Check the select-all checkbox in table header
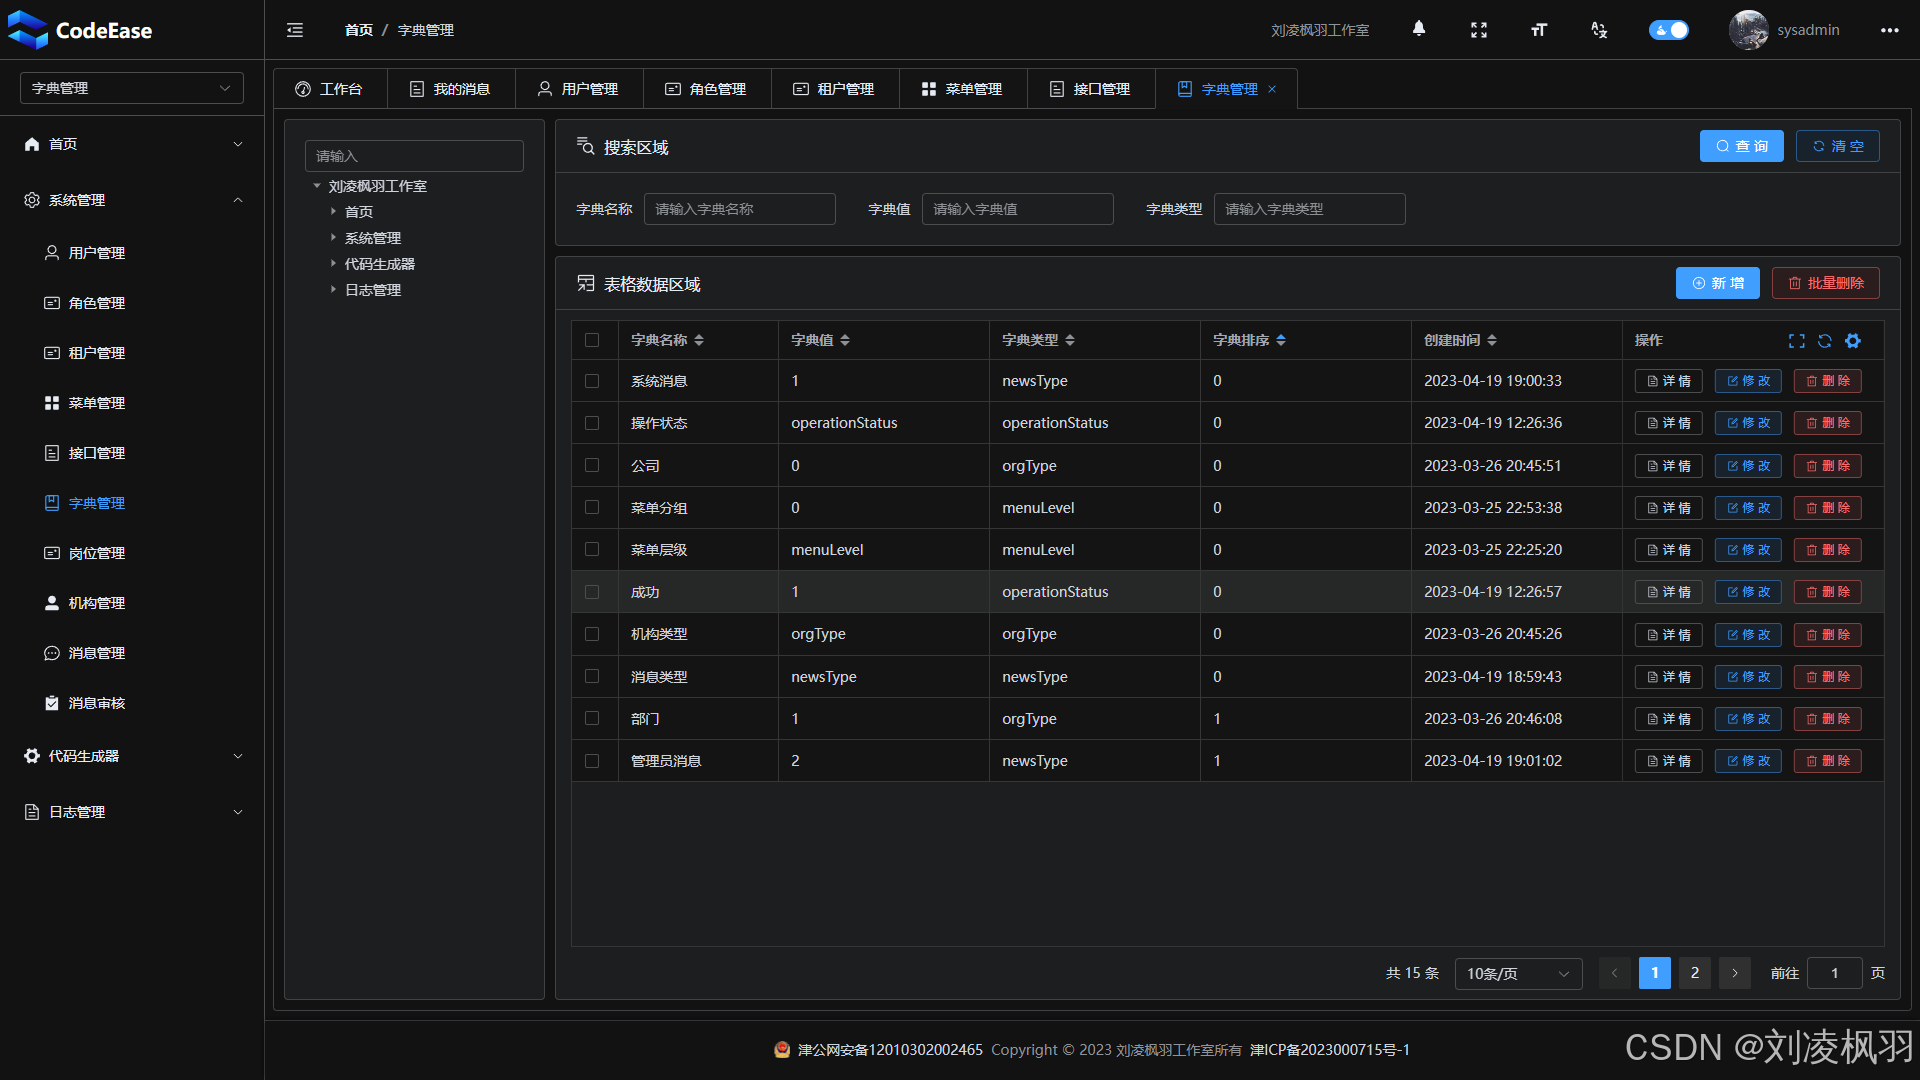 pos(592,340)
